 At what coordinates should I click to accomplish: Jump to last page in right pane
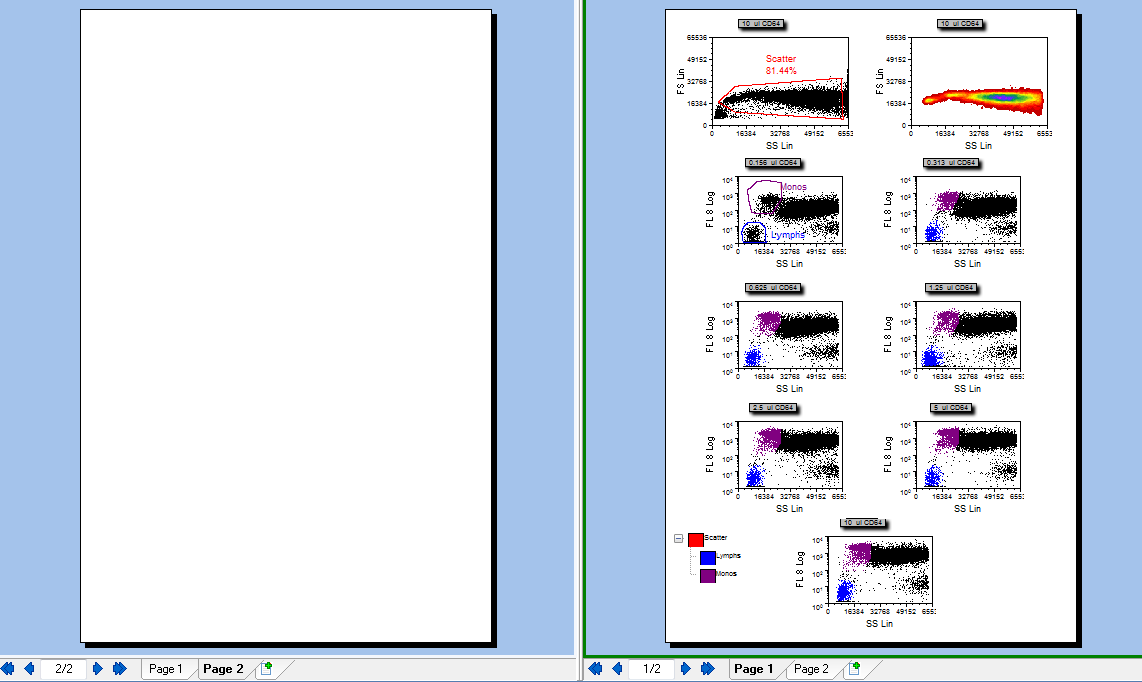(x=708, y=669)
